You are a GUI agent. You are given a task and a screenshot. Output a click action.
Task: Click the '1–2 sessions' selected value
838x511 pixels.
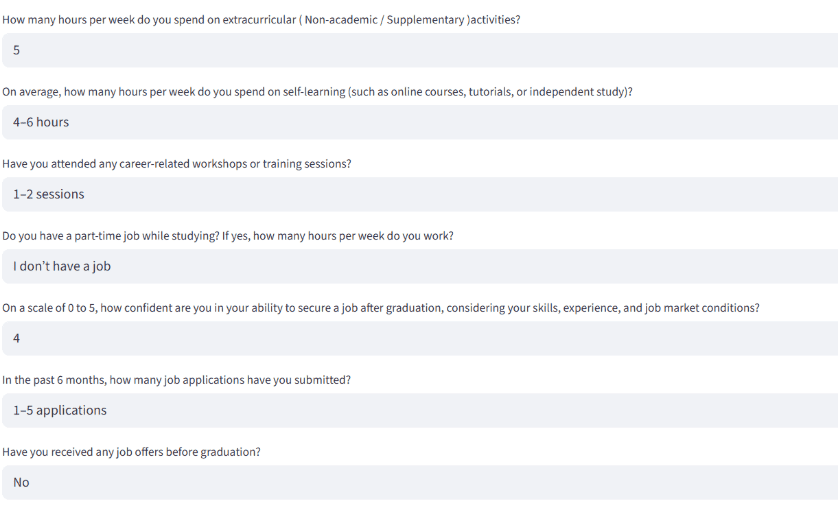[48, 194]
